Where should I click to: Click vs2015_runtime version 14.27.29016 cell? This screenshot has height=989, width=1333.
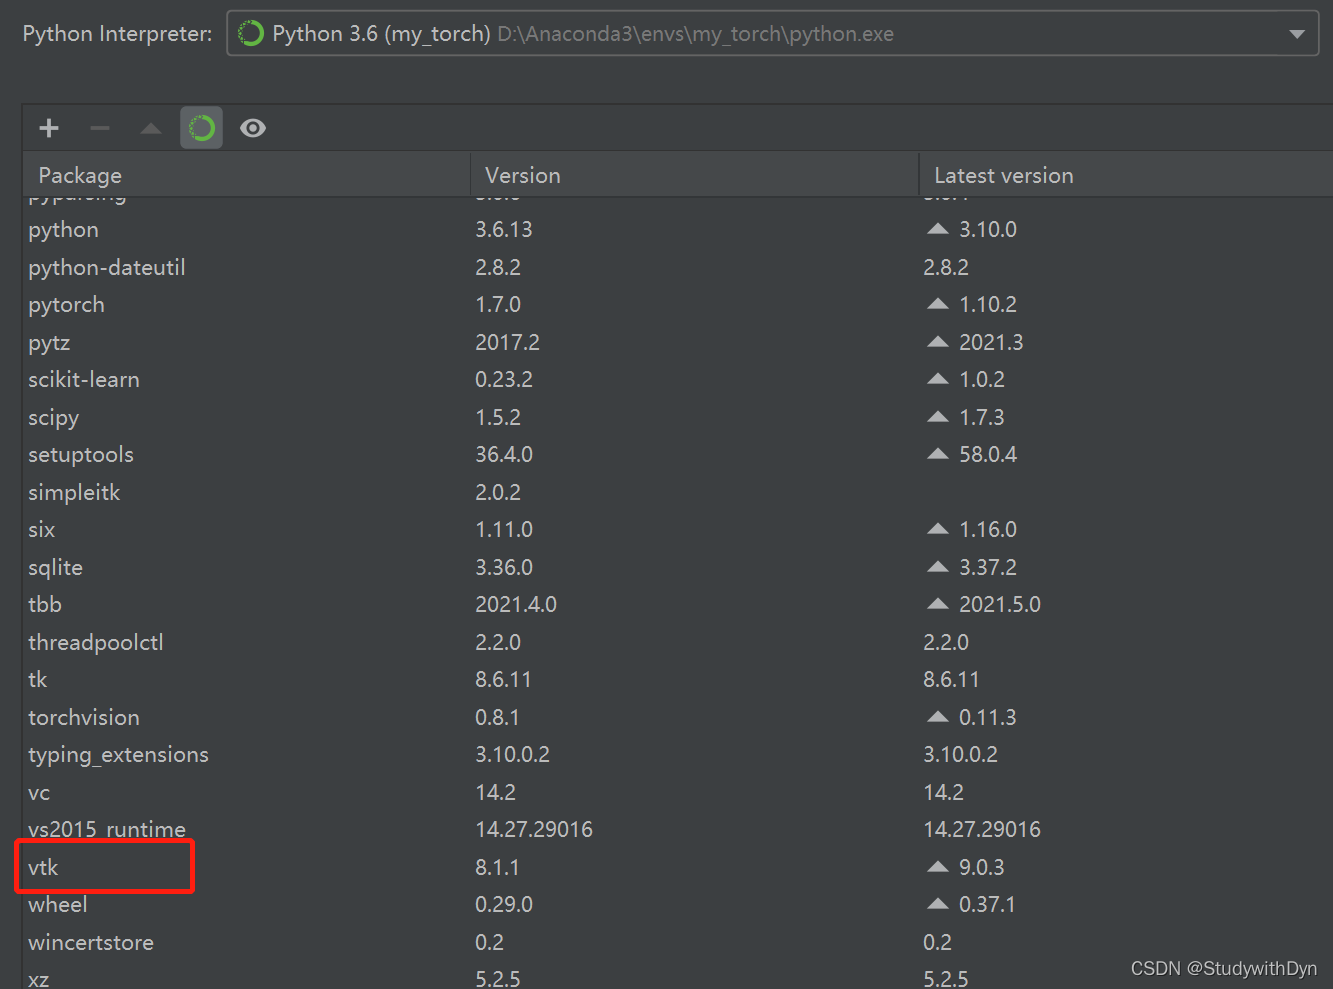[534, 830]
